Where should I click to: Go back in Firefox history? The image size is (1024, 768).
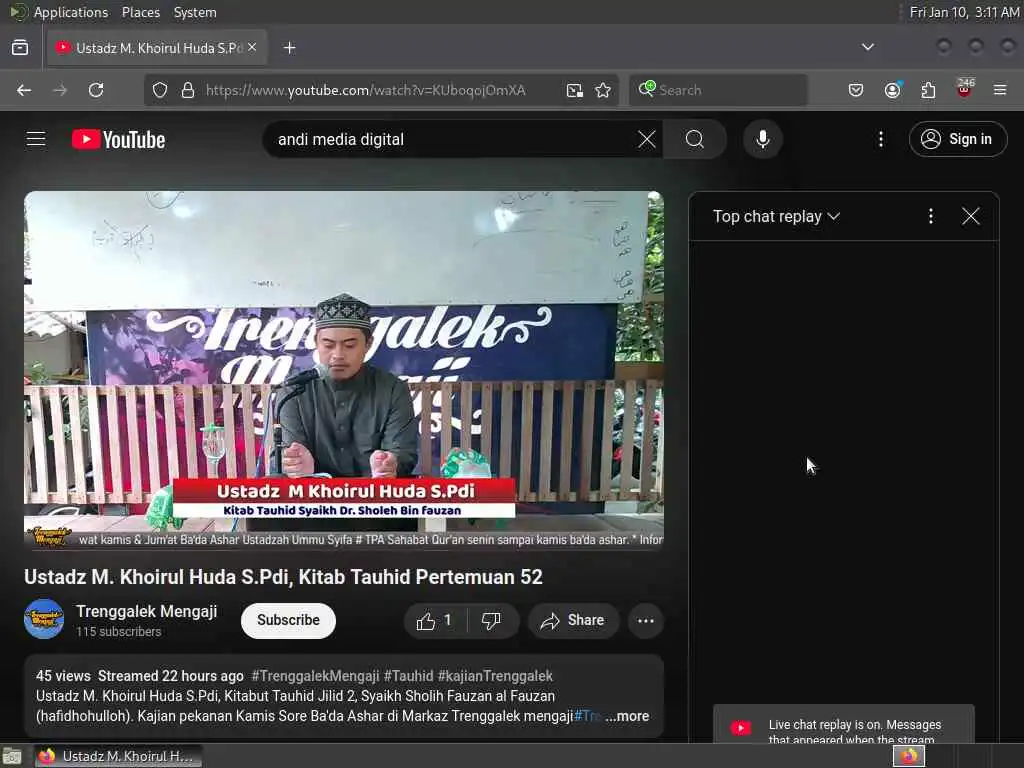pos(24,90)
